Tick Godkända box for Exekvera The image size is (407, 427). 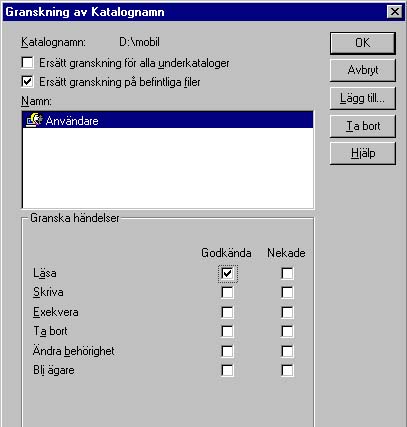pos(227,312)
